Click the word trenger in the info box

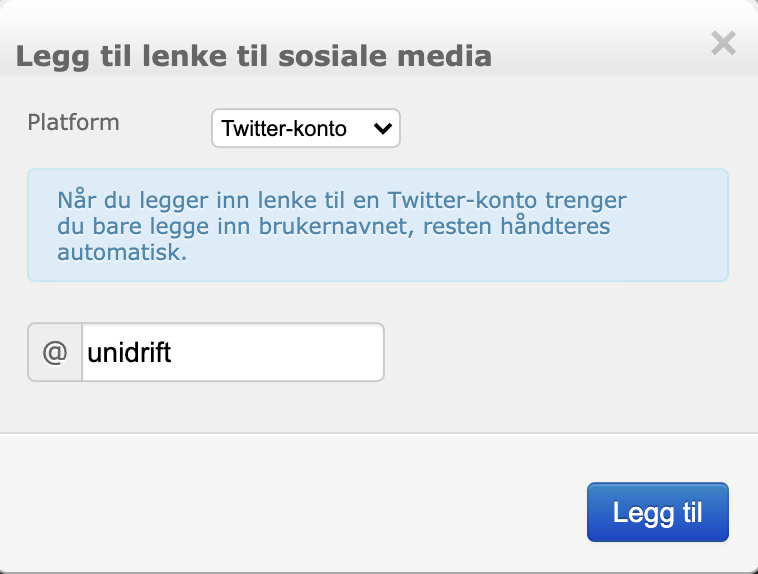(586, 201)
